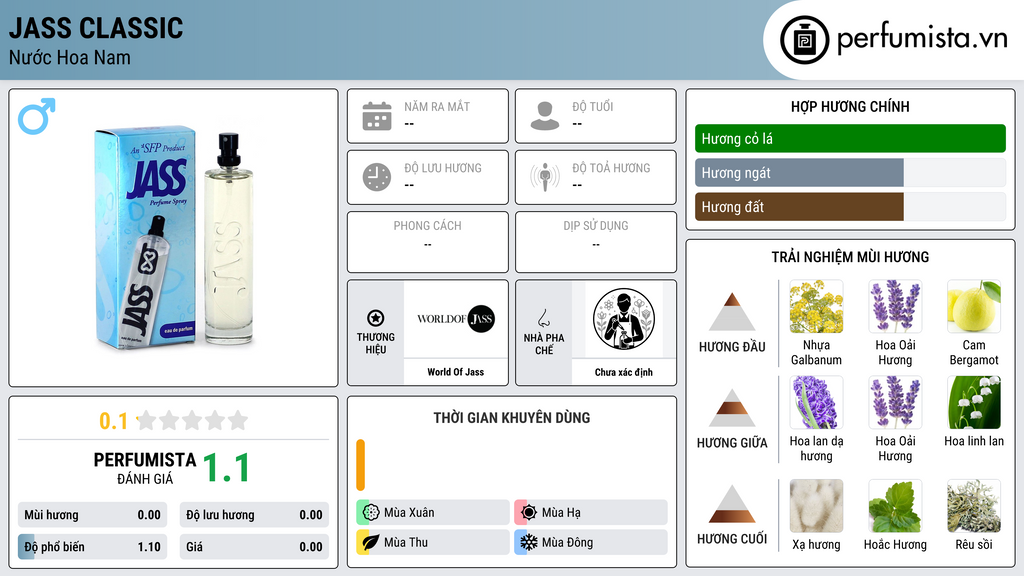This screenshot has height=576, width=1024.
Task: Click the Jass Classic product bottle image
Action: [175, 238]
